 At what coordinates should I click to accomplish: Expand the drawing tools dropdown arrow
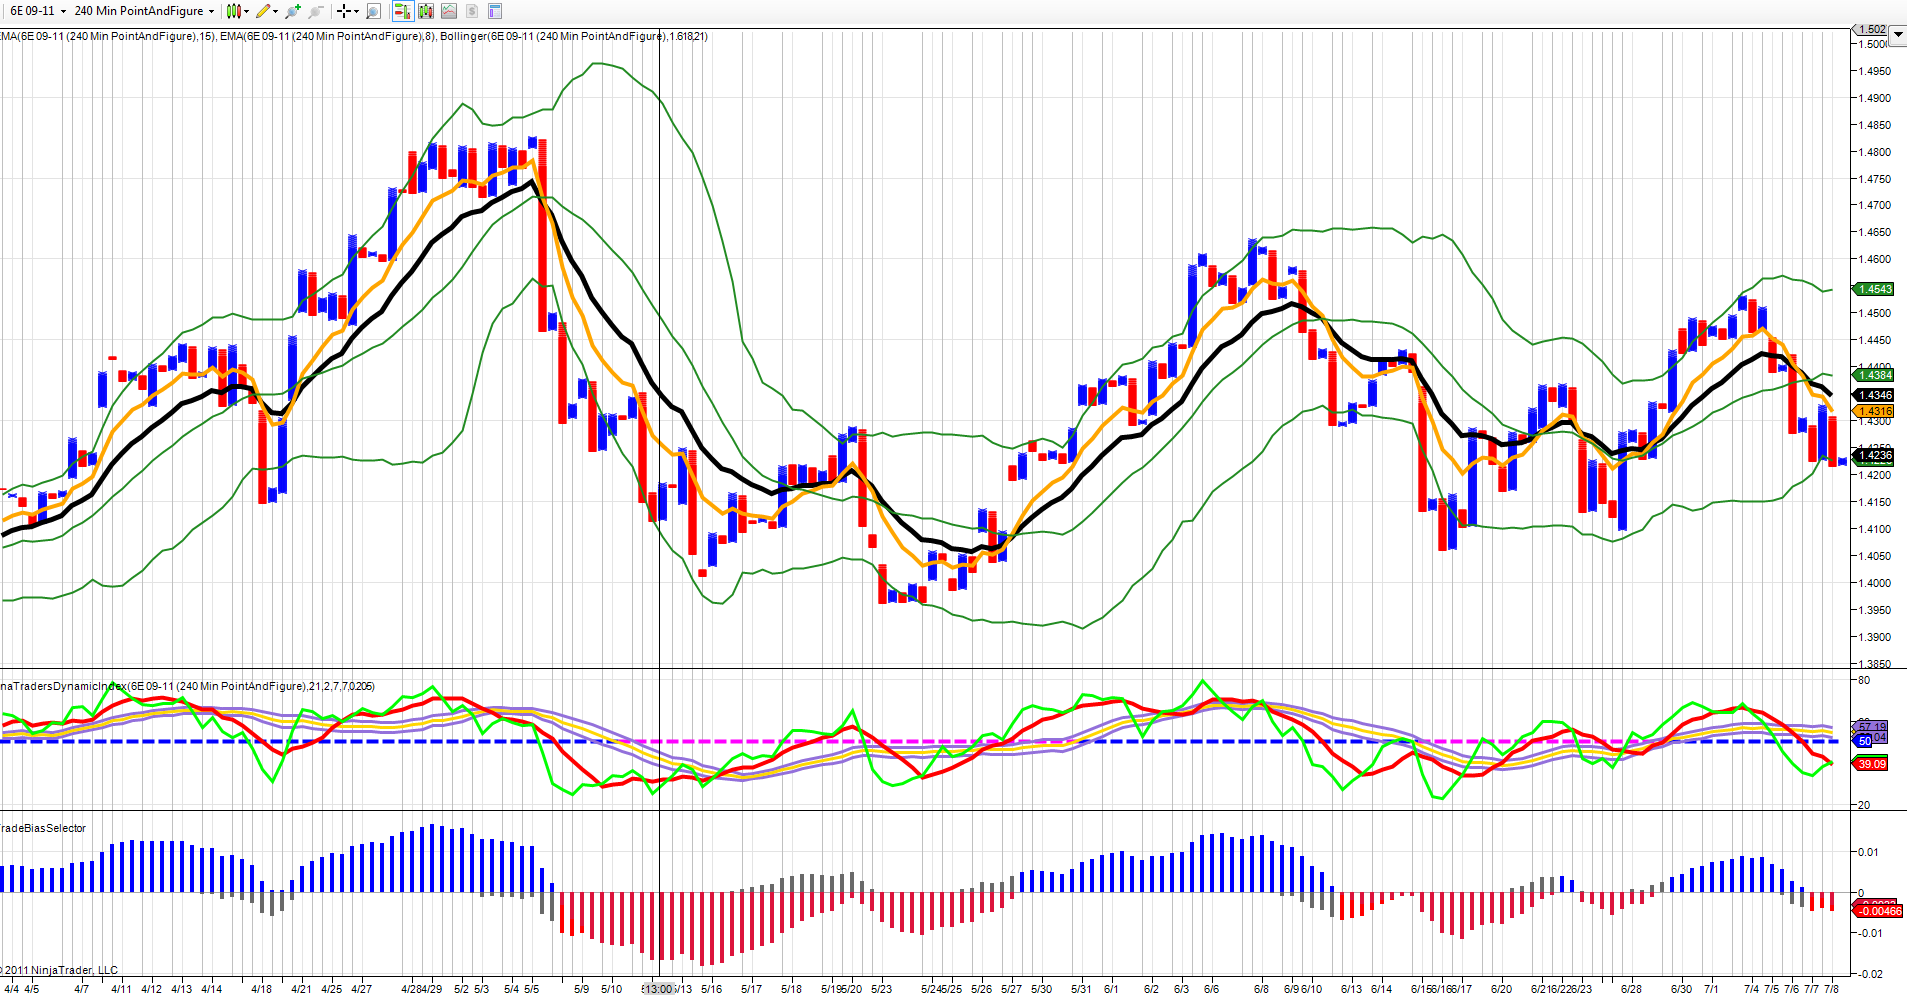[x=275, y=11]
